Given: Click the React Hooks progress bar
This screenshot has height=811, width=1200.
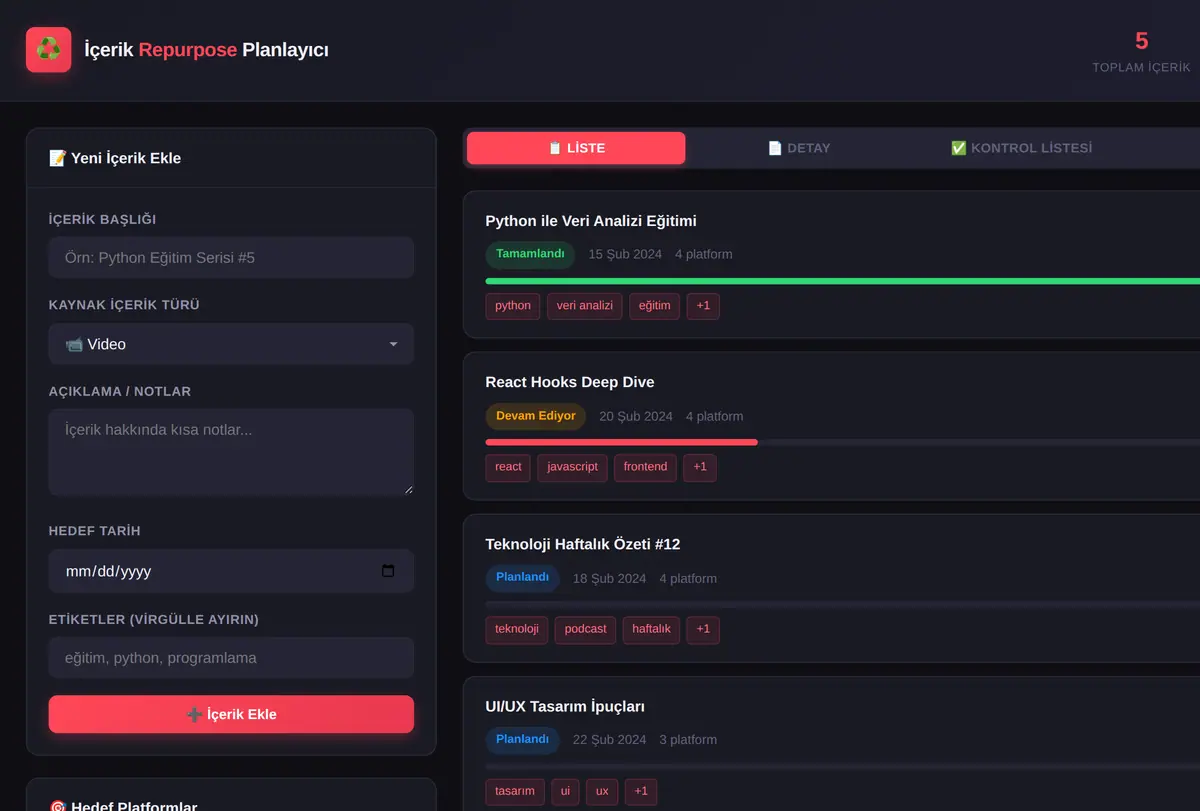Looking at the screenshot, I should point(842,442).
